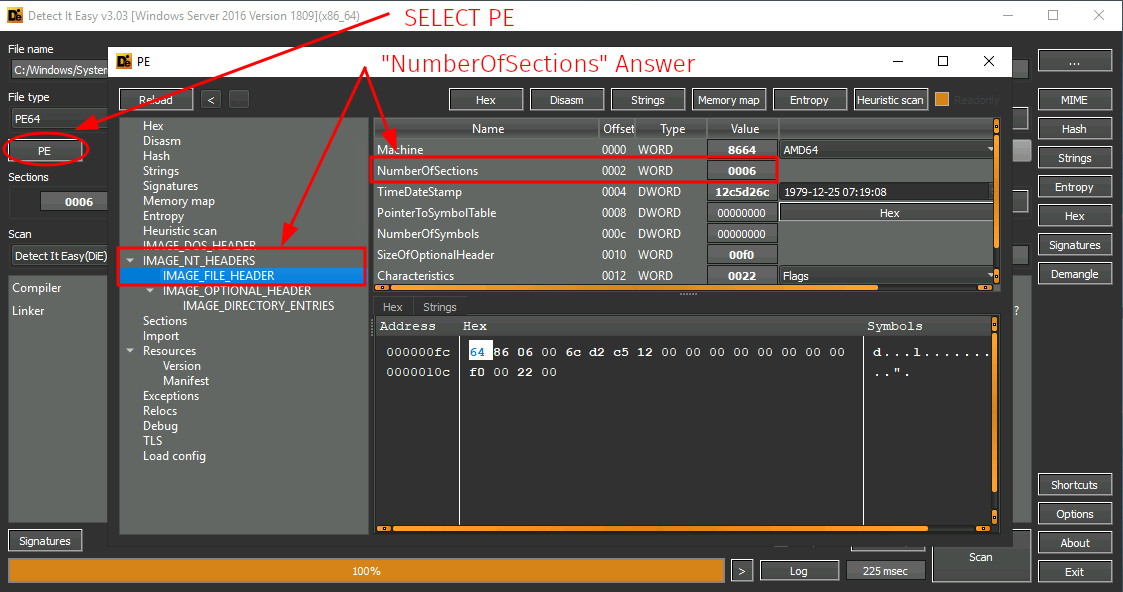Click the back arrow button beside Reload
The image size is (1123, 592).
click(210, 99)
